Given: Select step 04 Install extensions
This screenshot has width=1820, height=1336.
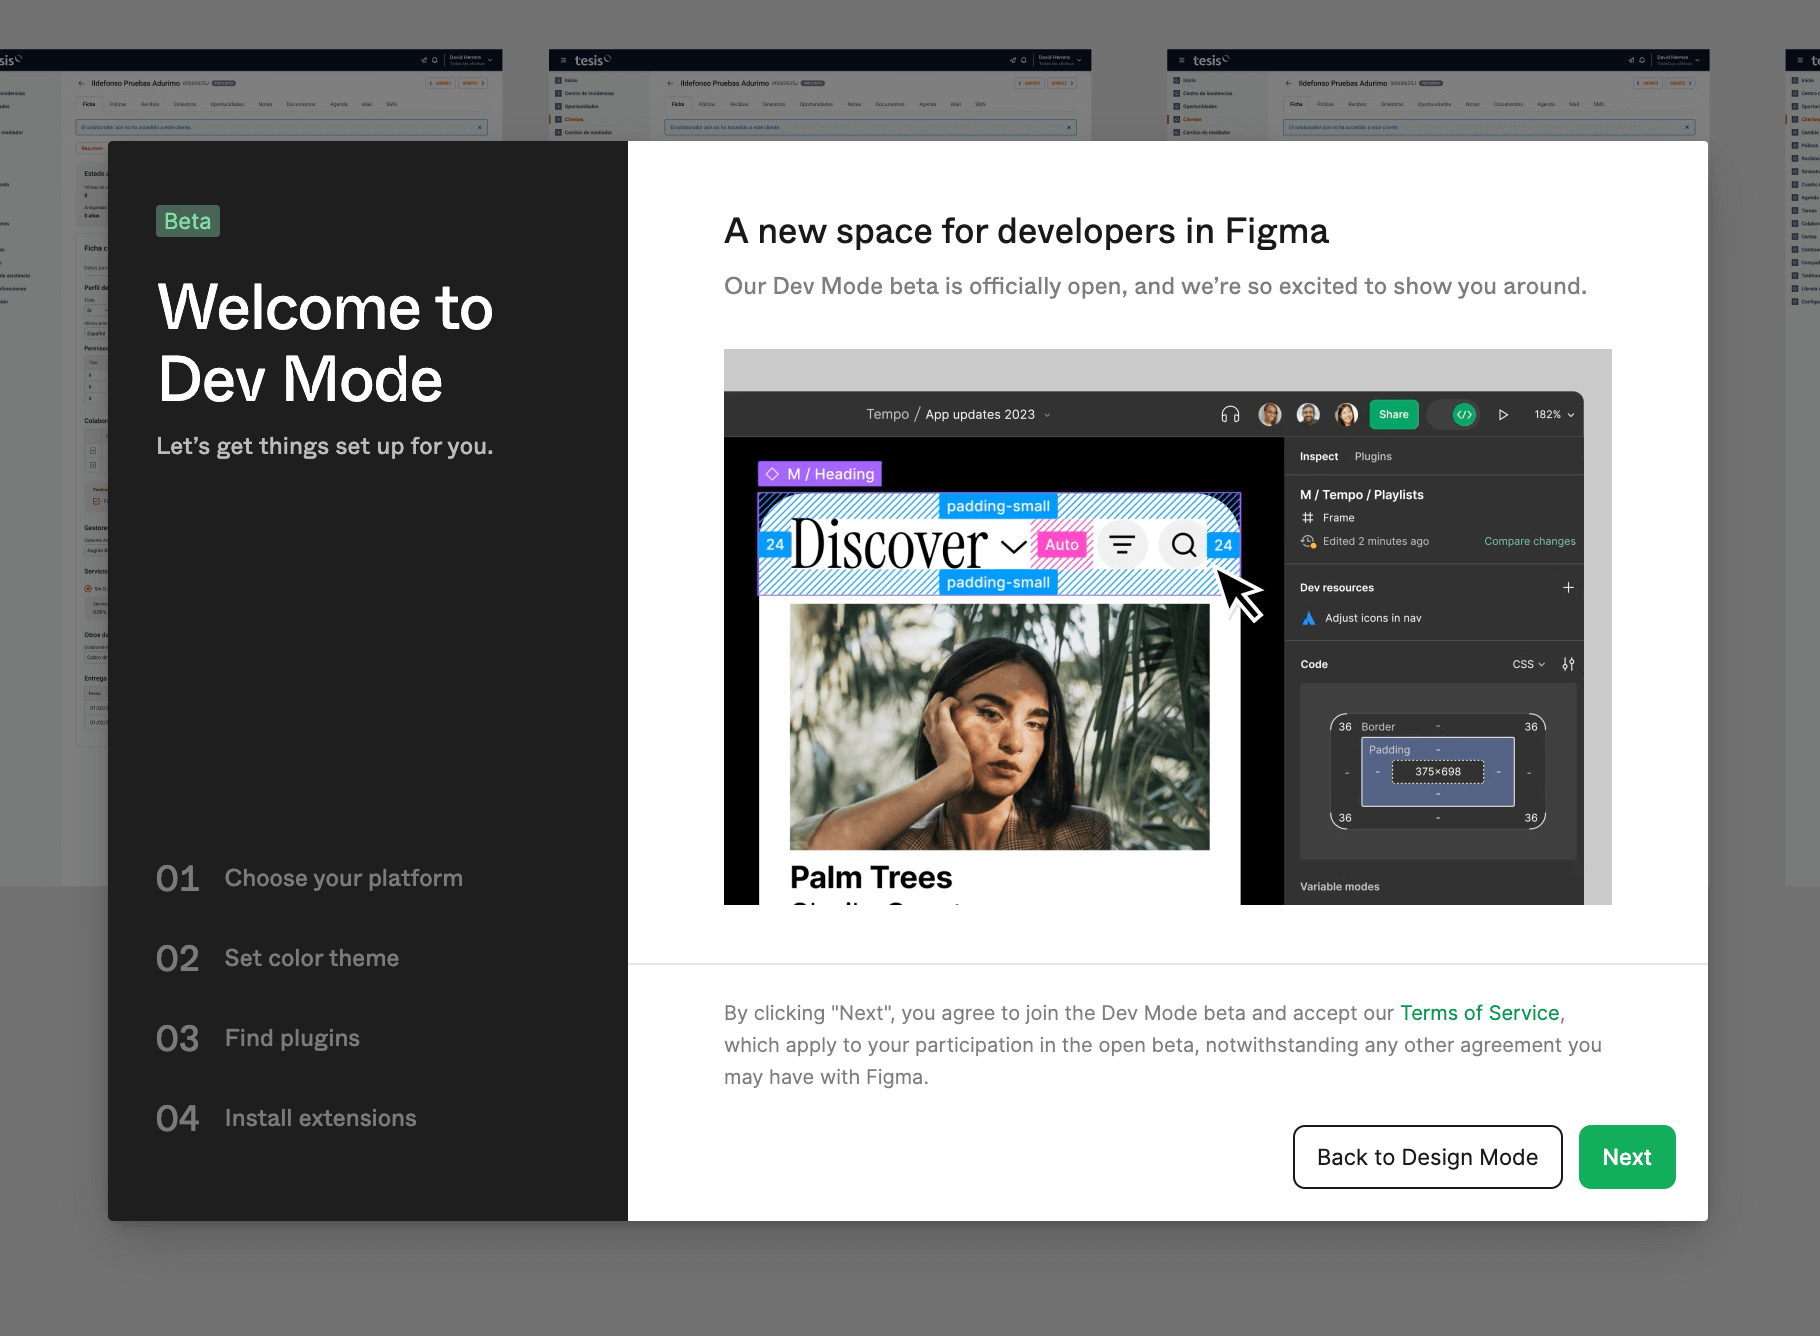Looking at the screenshot, I should [x=286, y=1118].
